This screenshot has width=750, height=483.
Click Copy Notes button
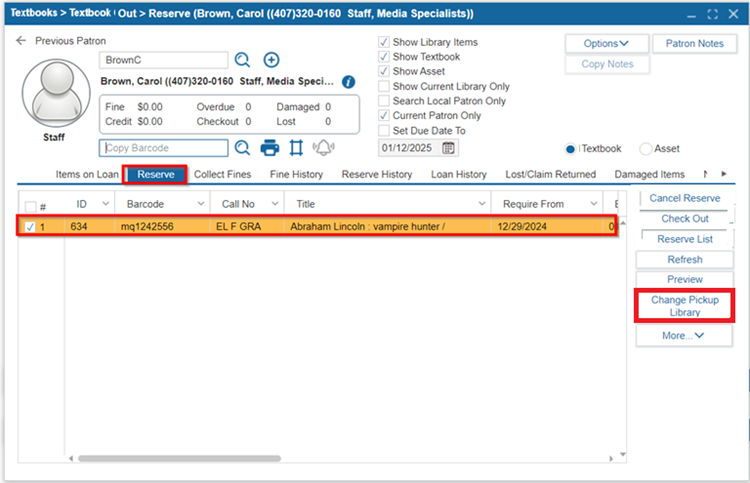607,64
